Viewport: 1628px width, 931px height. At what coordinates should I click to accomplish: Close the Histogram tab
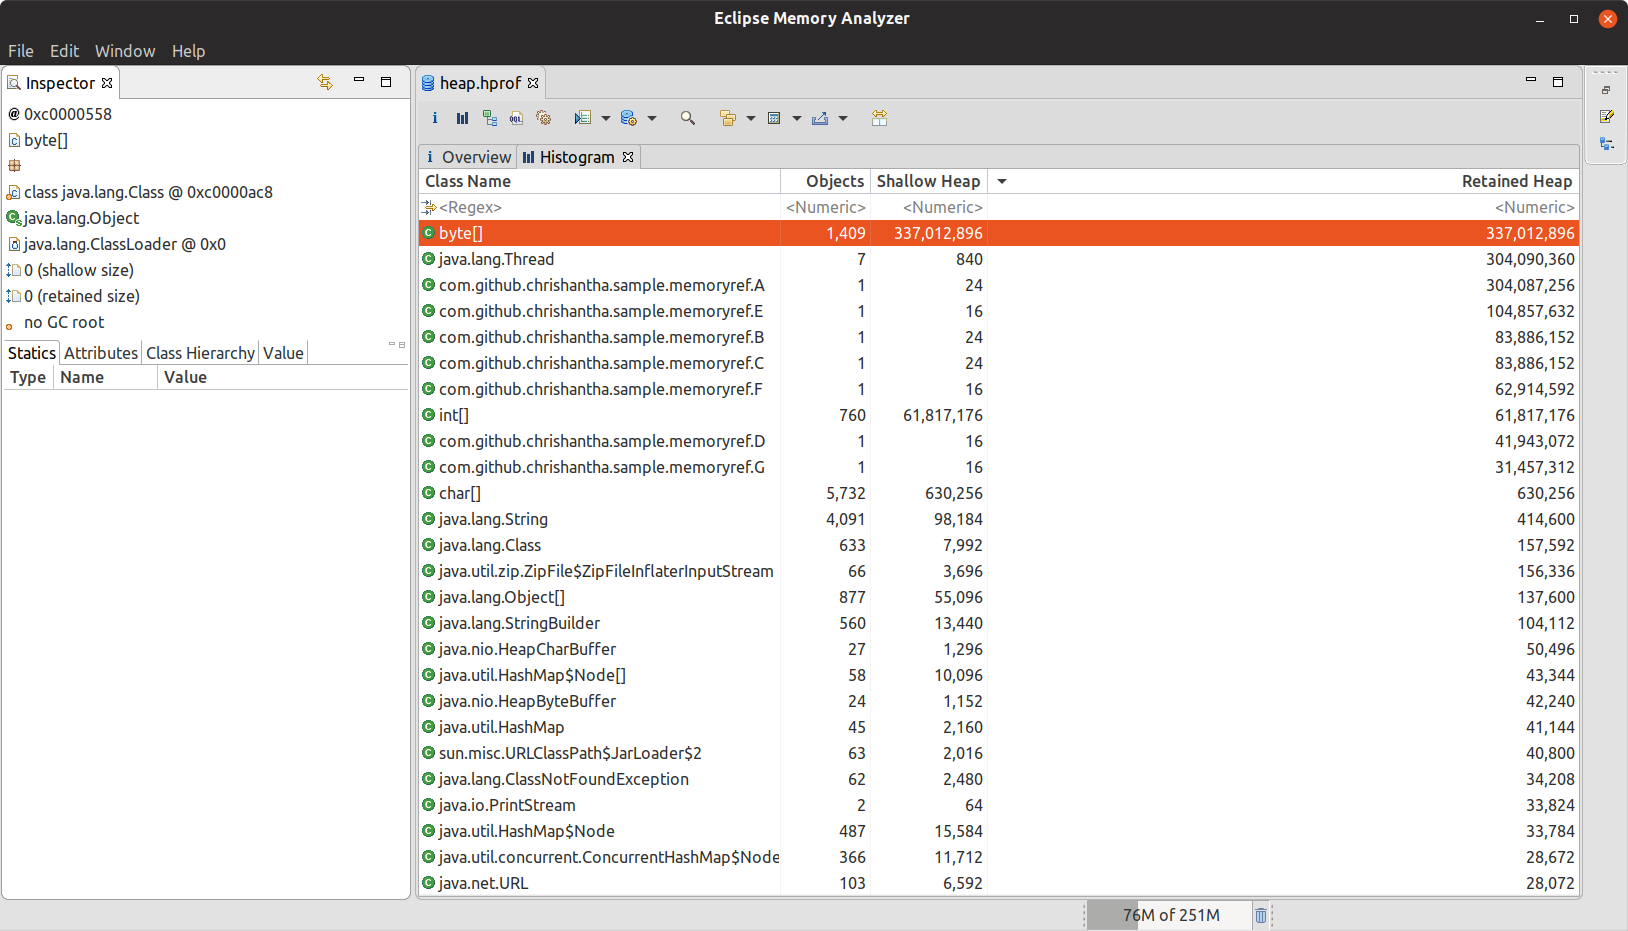click(x=628, y=157)
